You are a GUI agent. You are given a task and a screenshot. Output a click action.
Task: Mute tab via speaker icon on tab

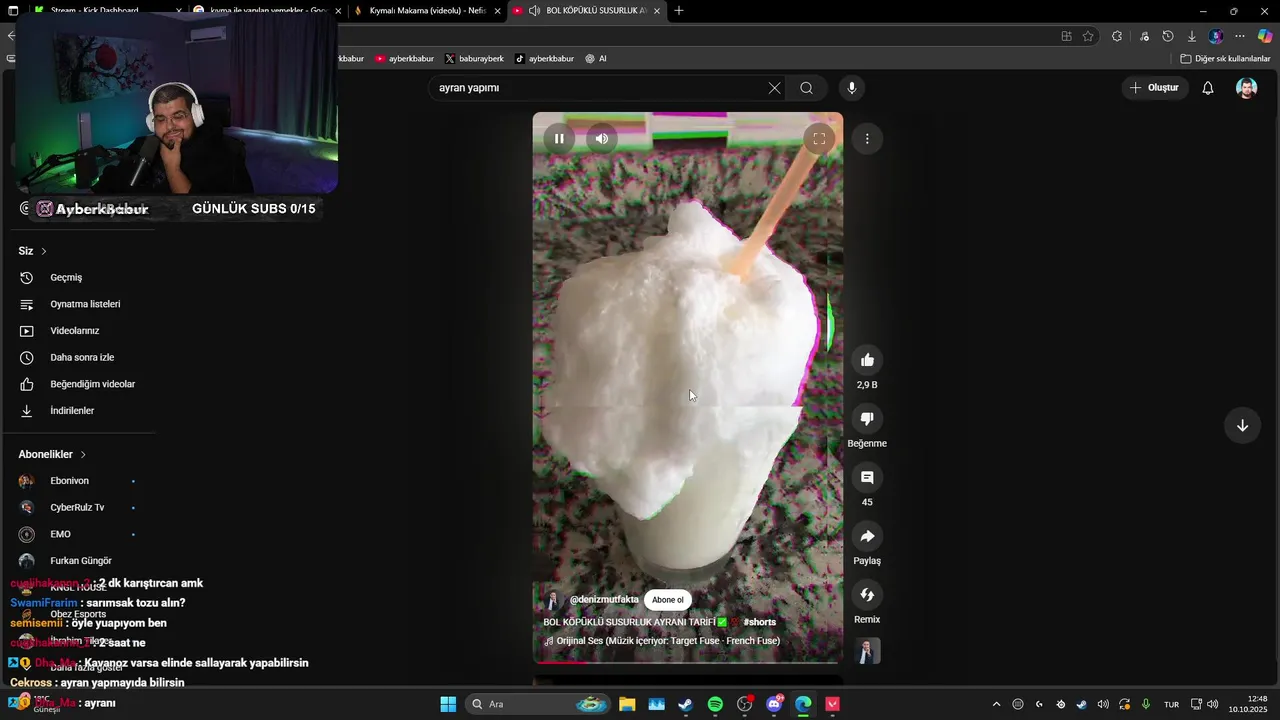535,11
